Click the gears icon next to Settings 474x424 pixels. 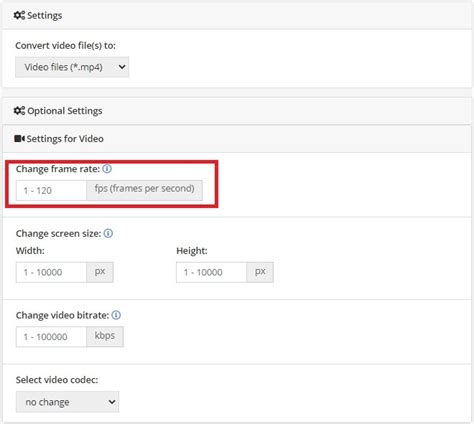tap(19, 15)
